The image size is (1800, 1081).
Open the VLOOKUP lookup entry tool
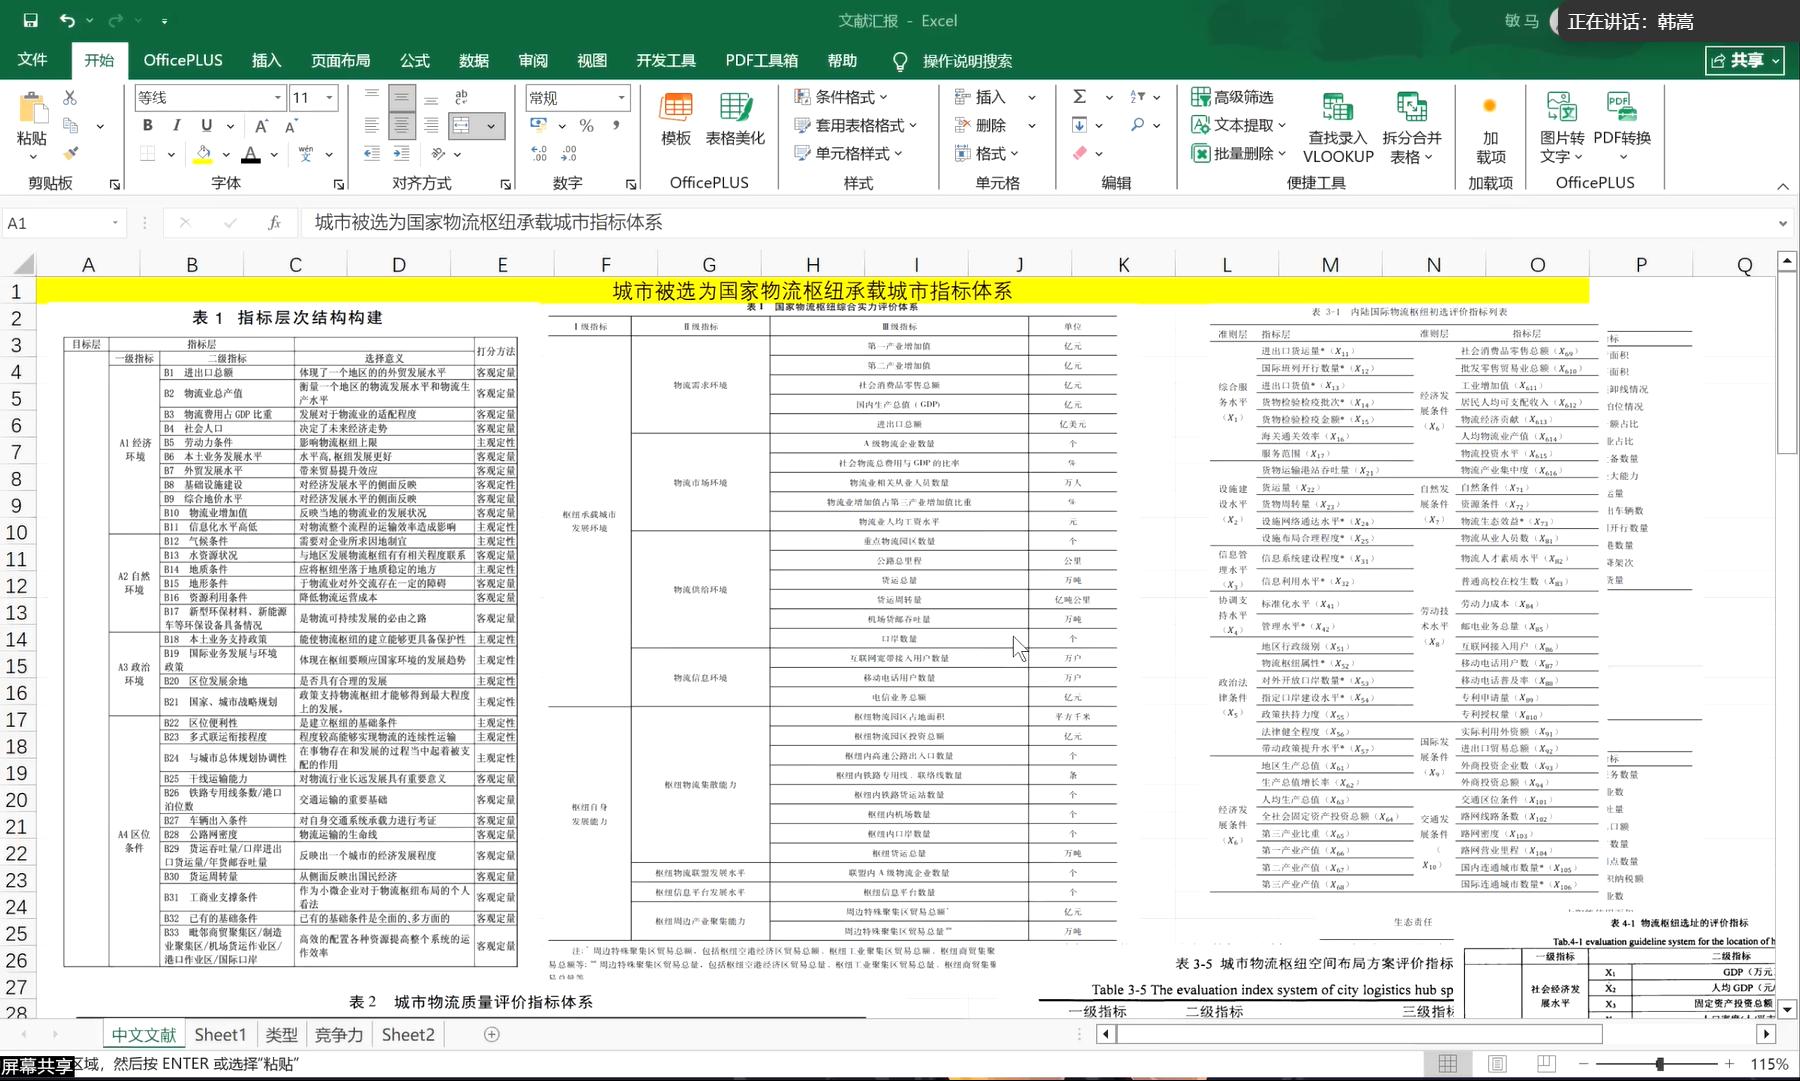(1337, 127)
